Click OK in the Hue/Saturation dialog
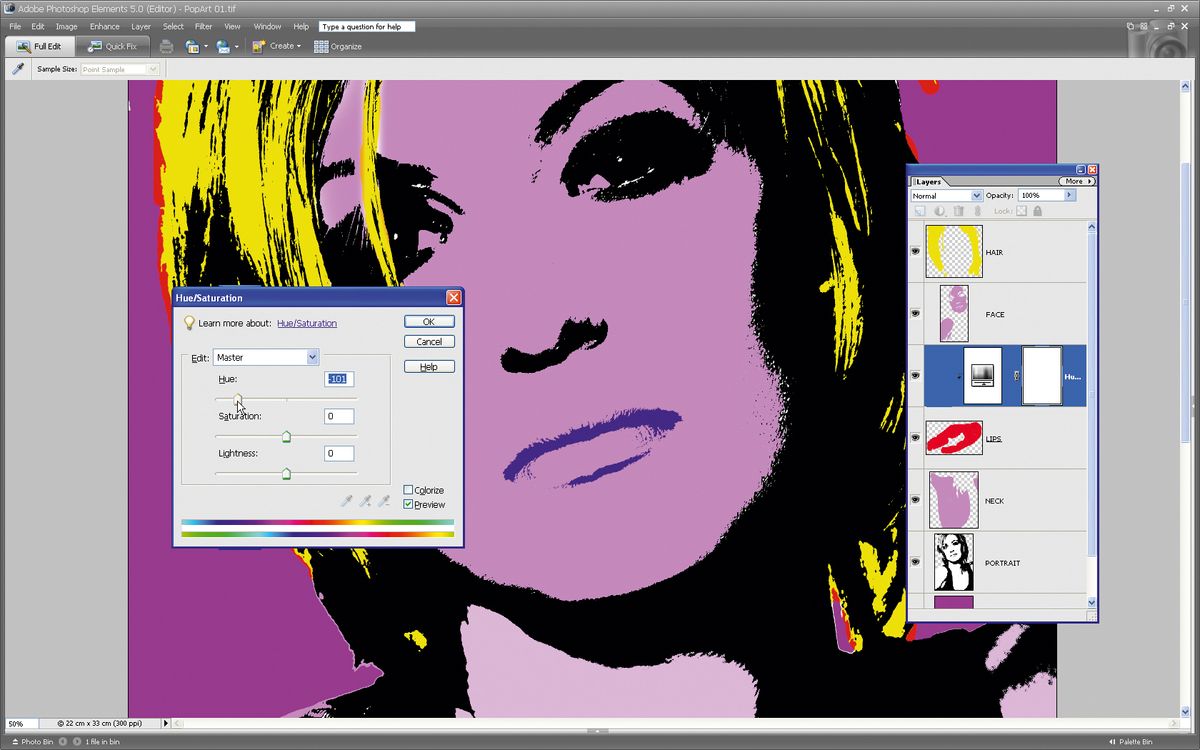 (x=429, y=321)
